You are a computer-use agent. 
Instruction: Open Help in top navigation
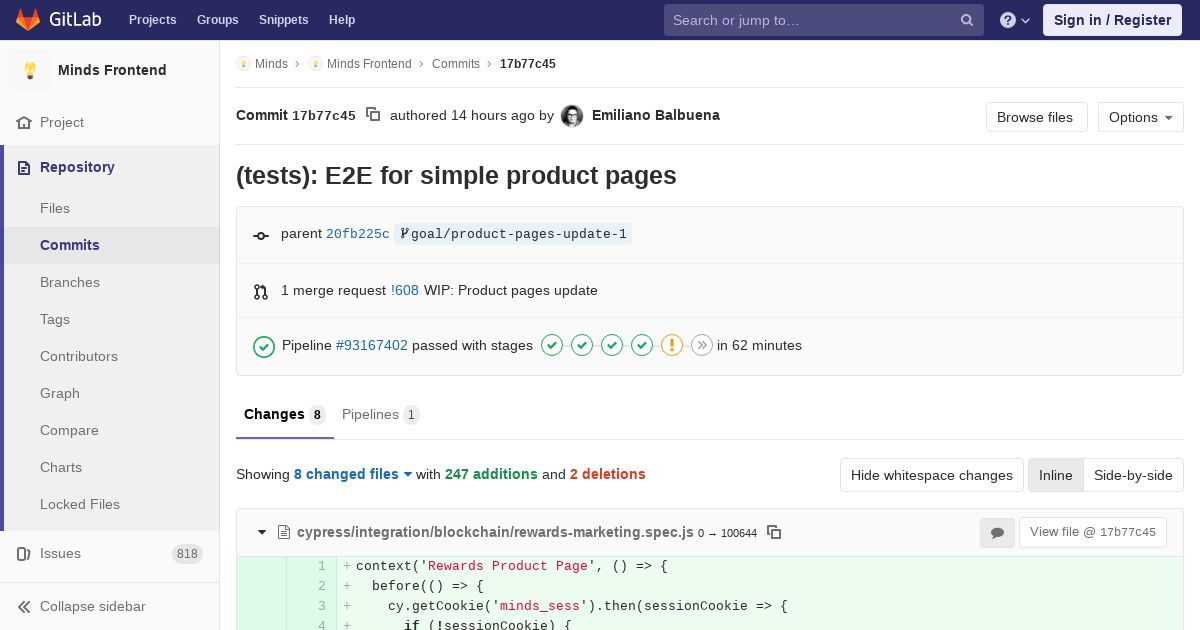click(x=342, y=20)
